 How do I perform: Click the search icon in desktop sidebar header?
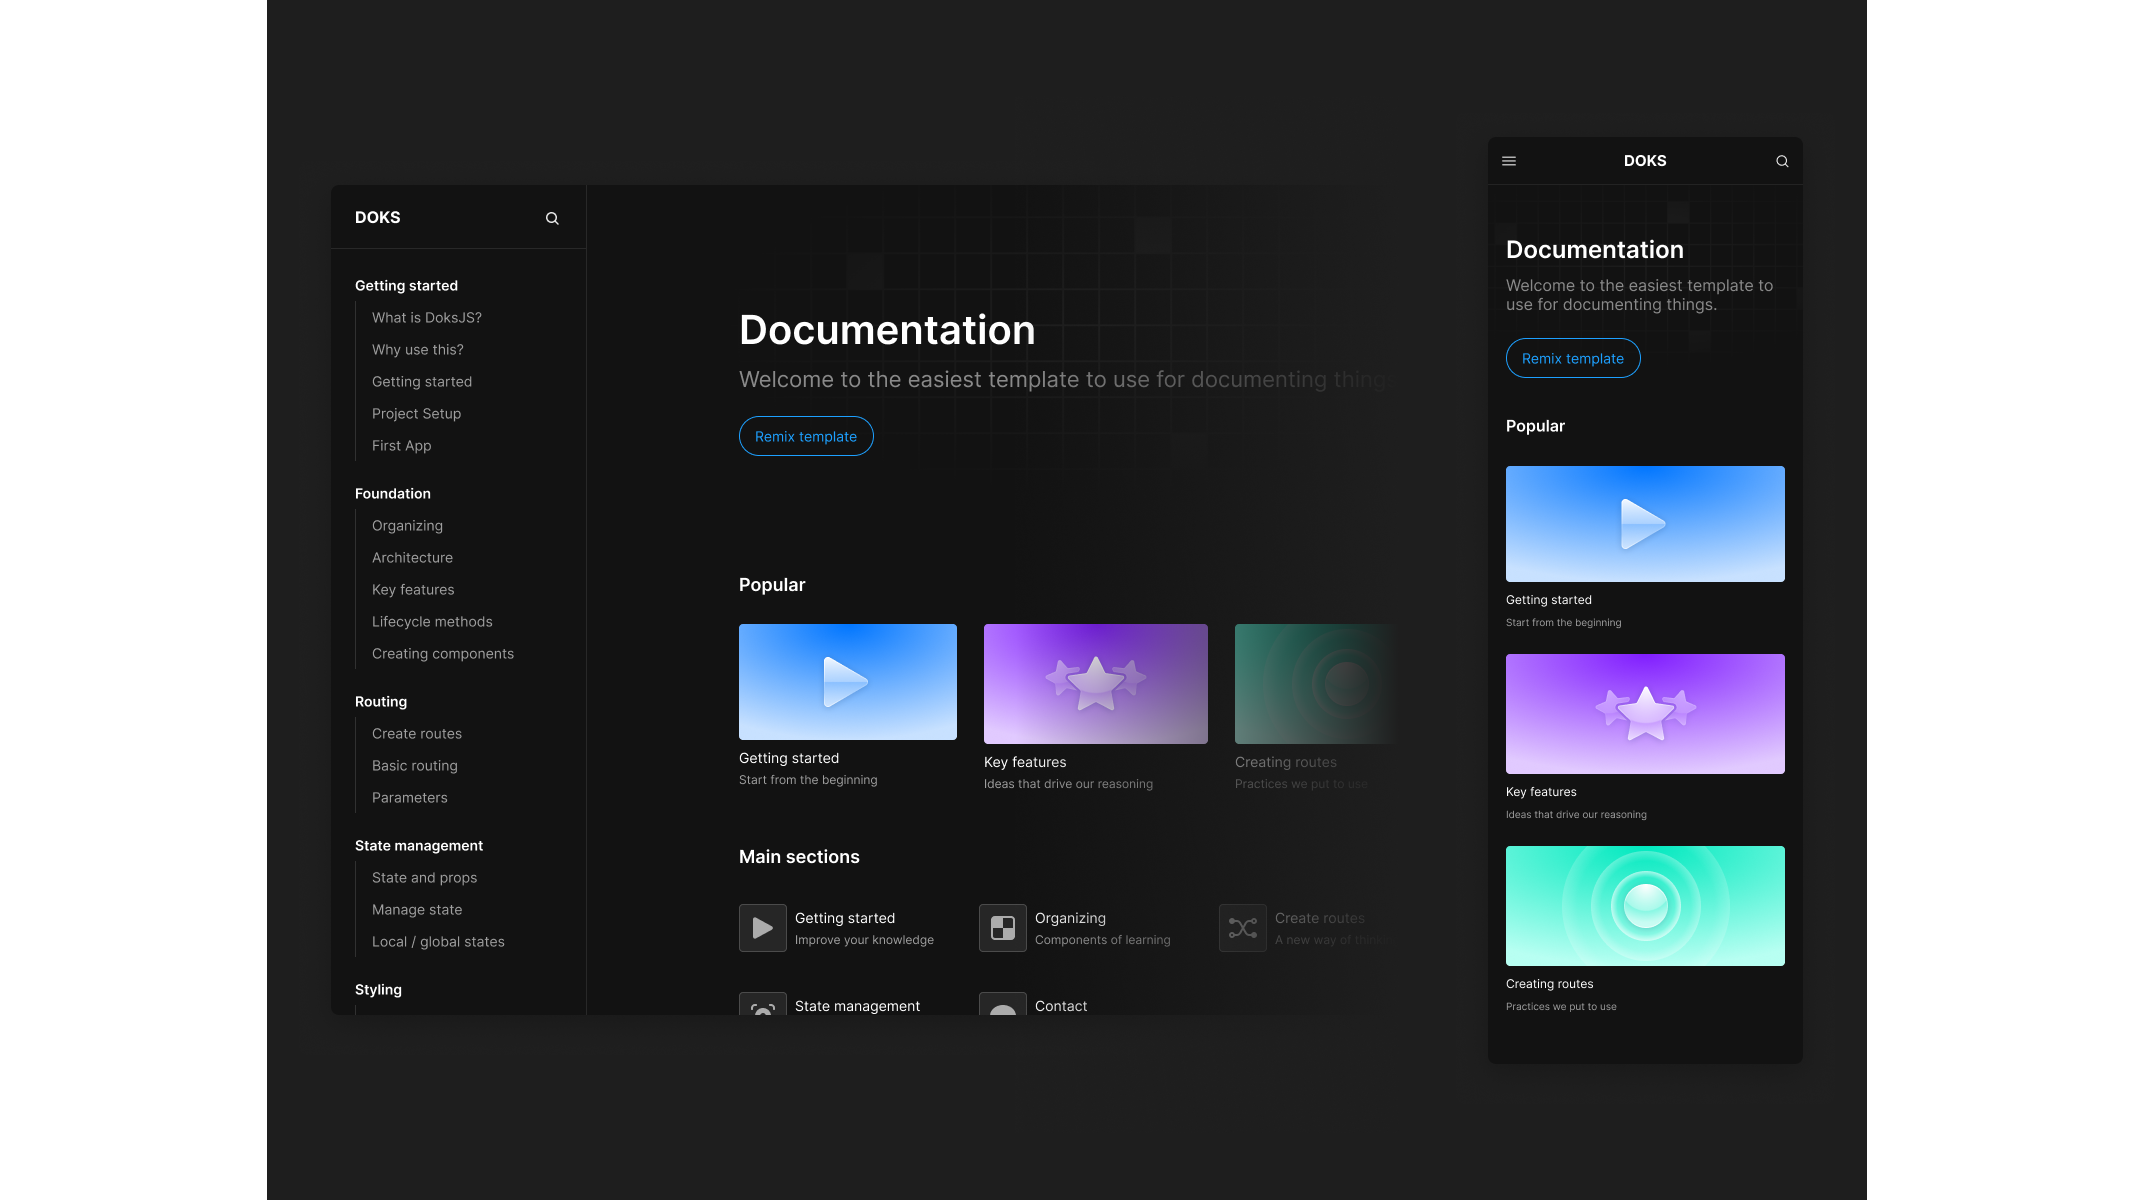tap(552, 218)
